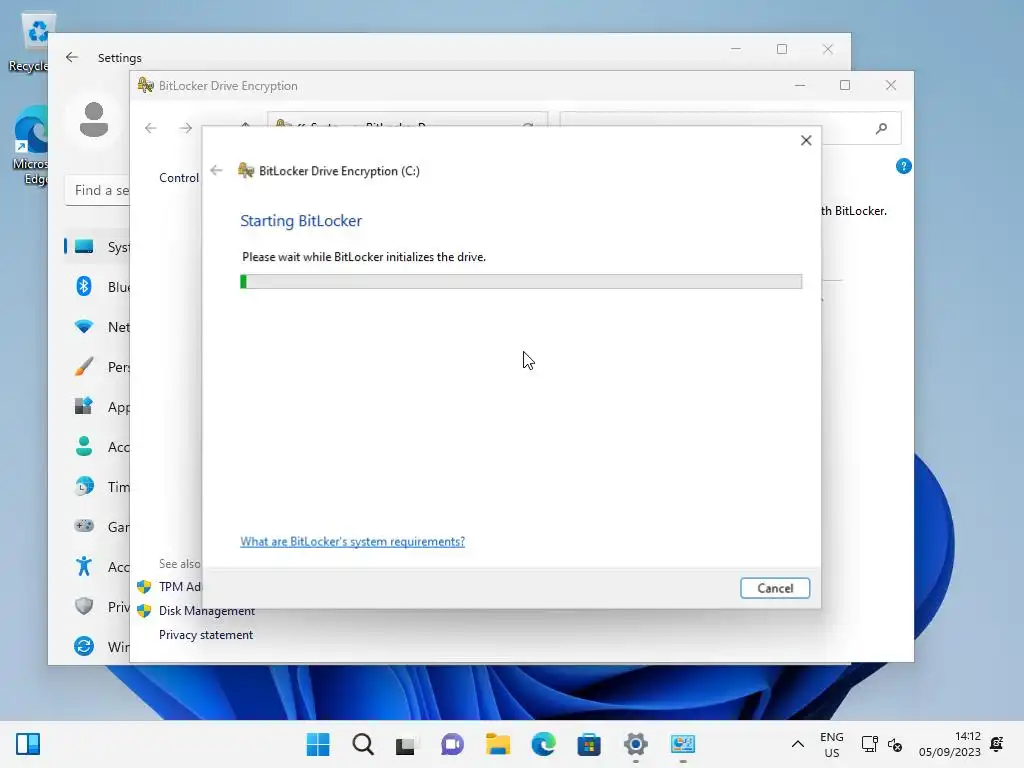
Task: Open taskbar Search
Action: tap(363, 744)
